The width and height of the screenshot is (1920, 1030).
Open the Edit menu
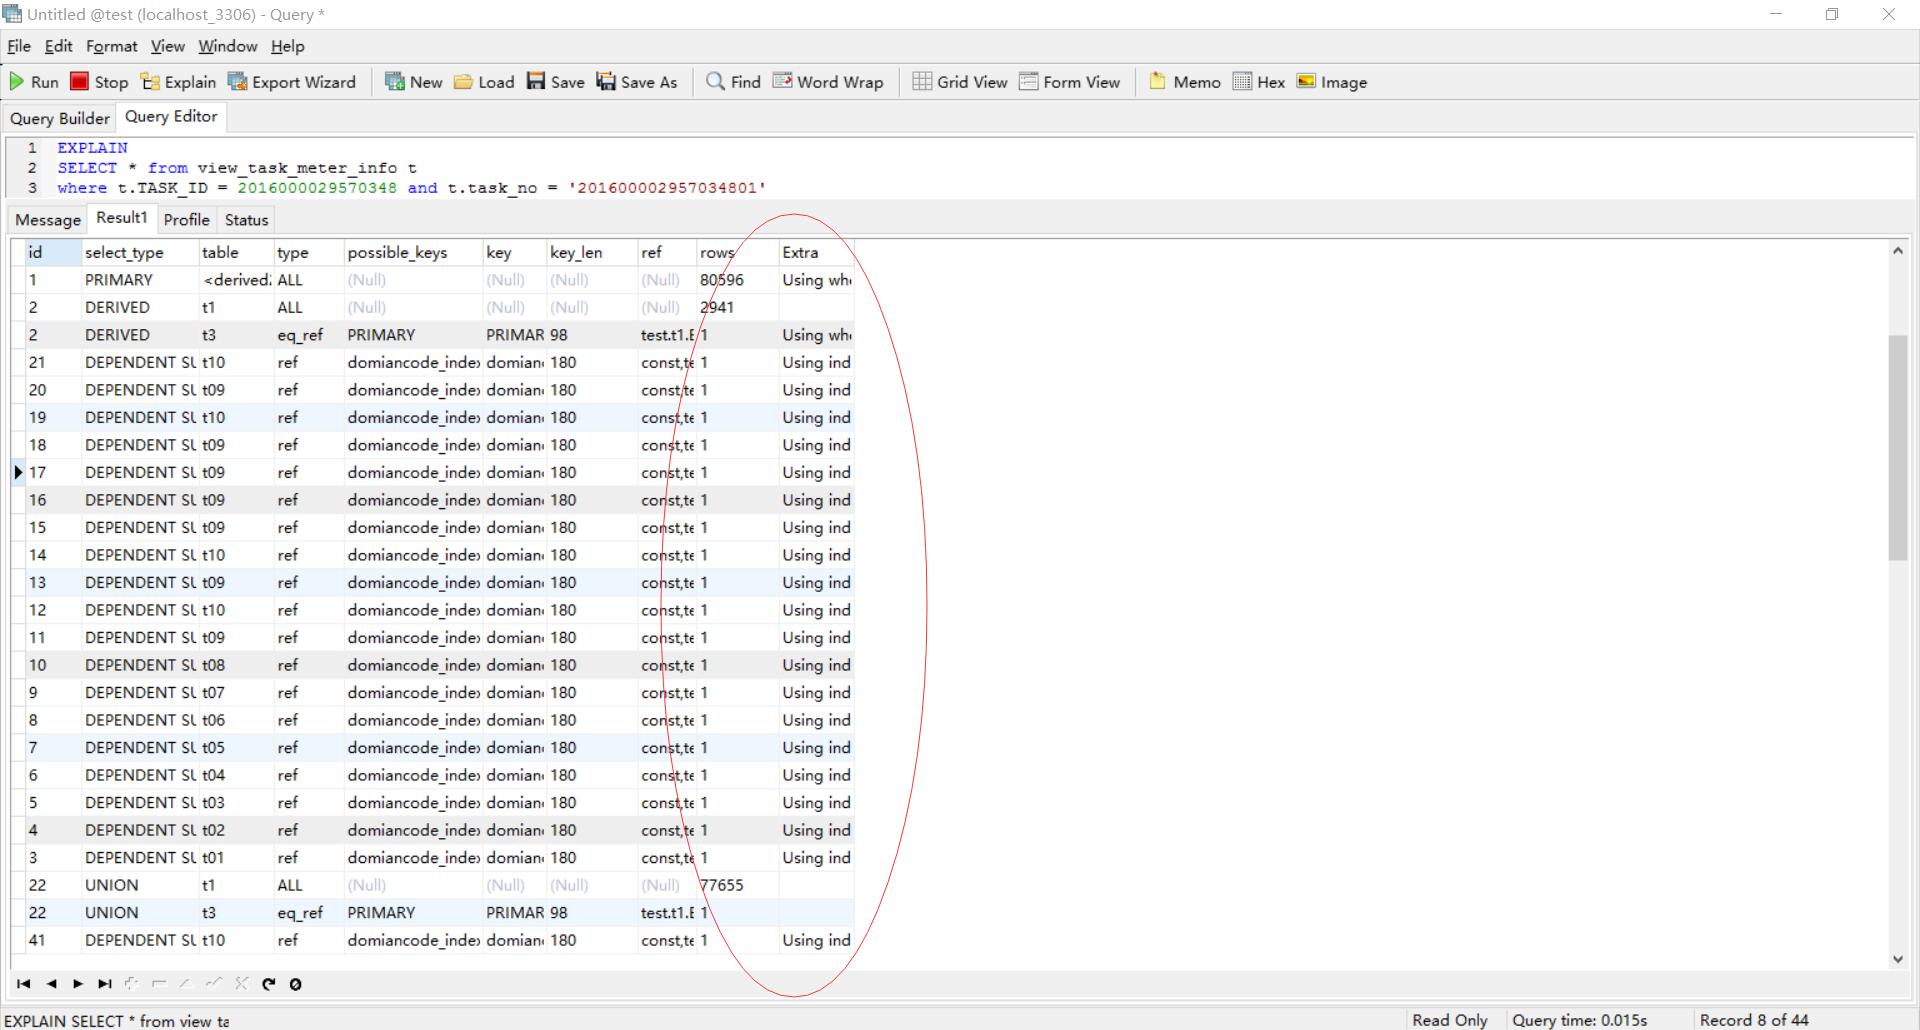pyautogui.click(x=58, y=46)
